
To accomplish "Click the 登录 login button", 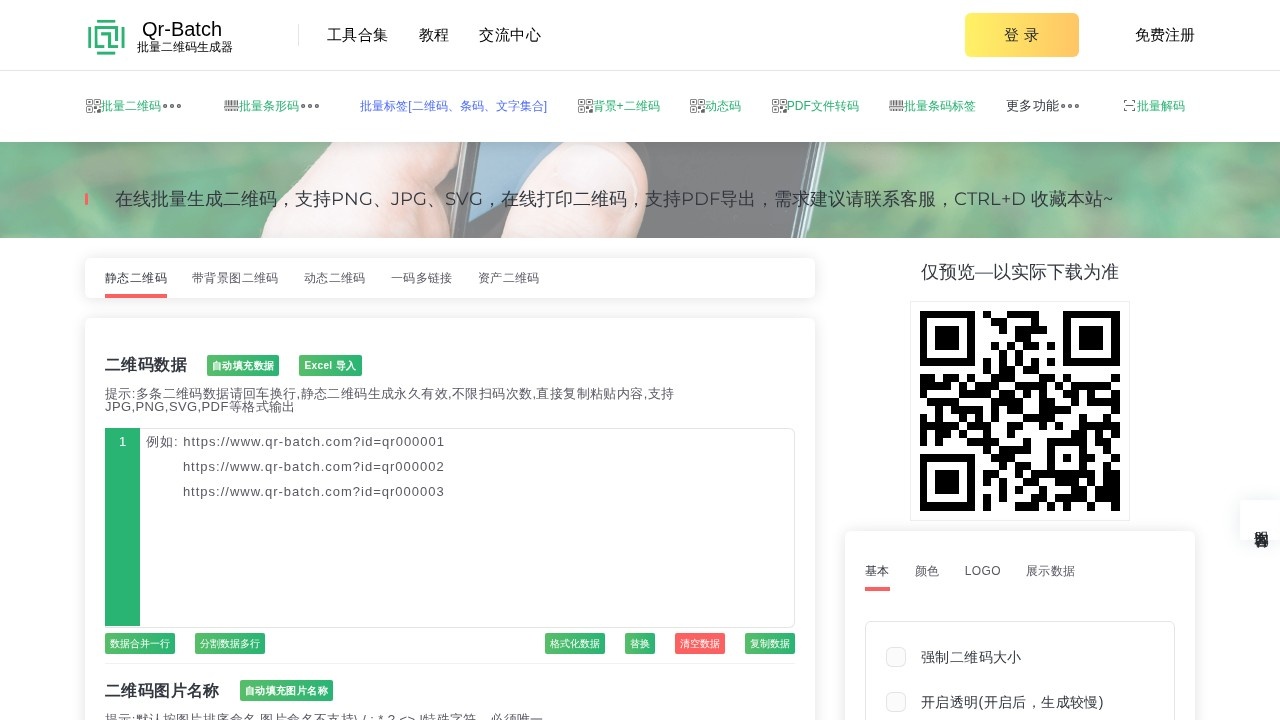I will pyautogui.click(x=1021, y=35).
